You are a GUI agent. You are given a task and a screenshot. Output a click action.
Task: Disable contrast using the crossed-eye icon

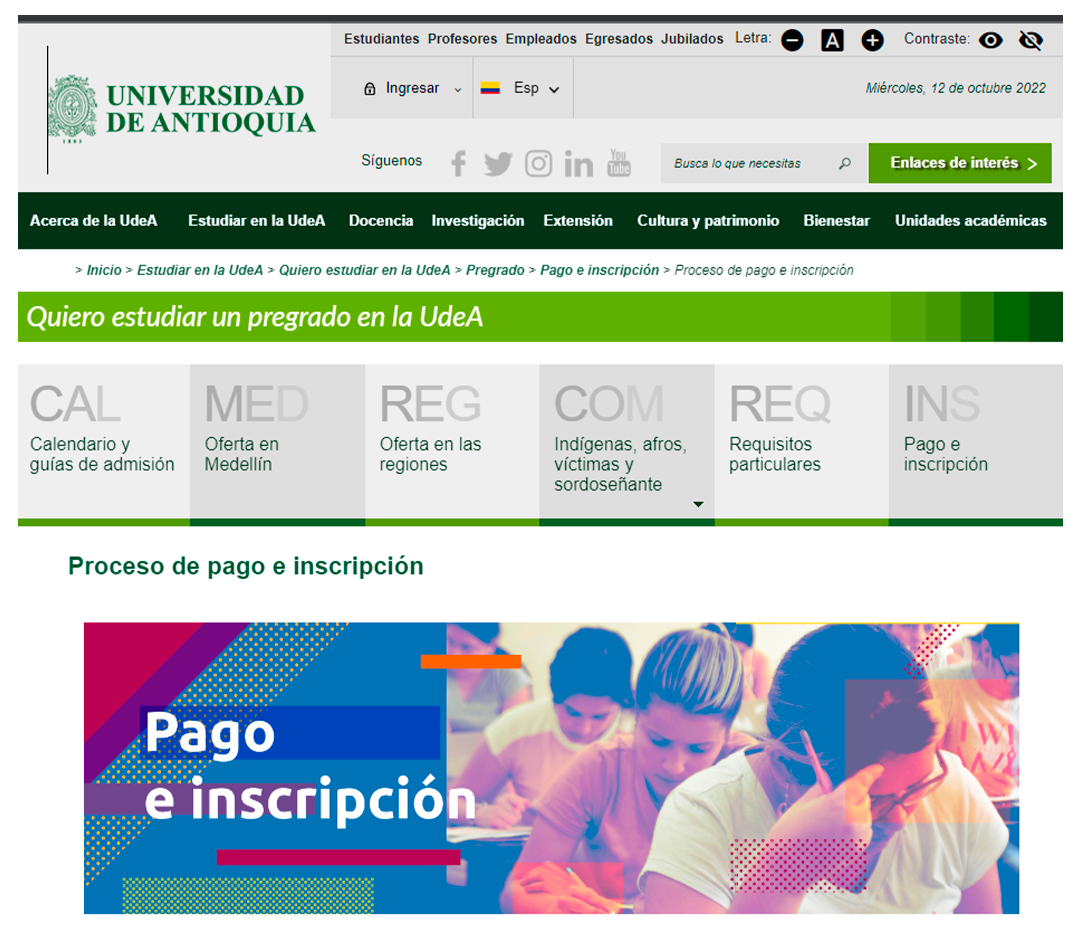pyautogui.click(x=1031, y=40)
